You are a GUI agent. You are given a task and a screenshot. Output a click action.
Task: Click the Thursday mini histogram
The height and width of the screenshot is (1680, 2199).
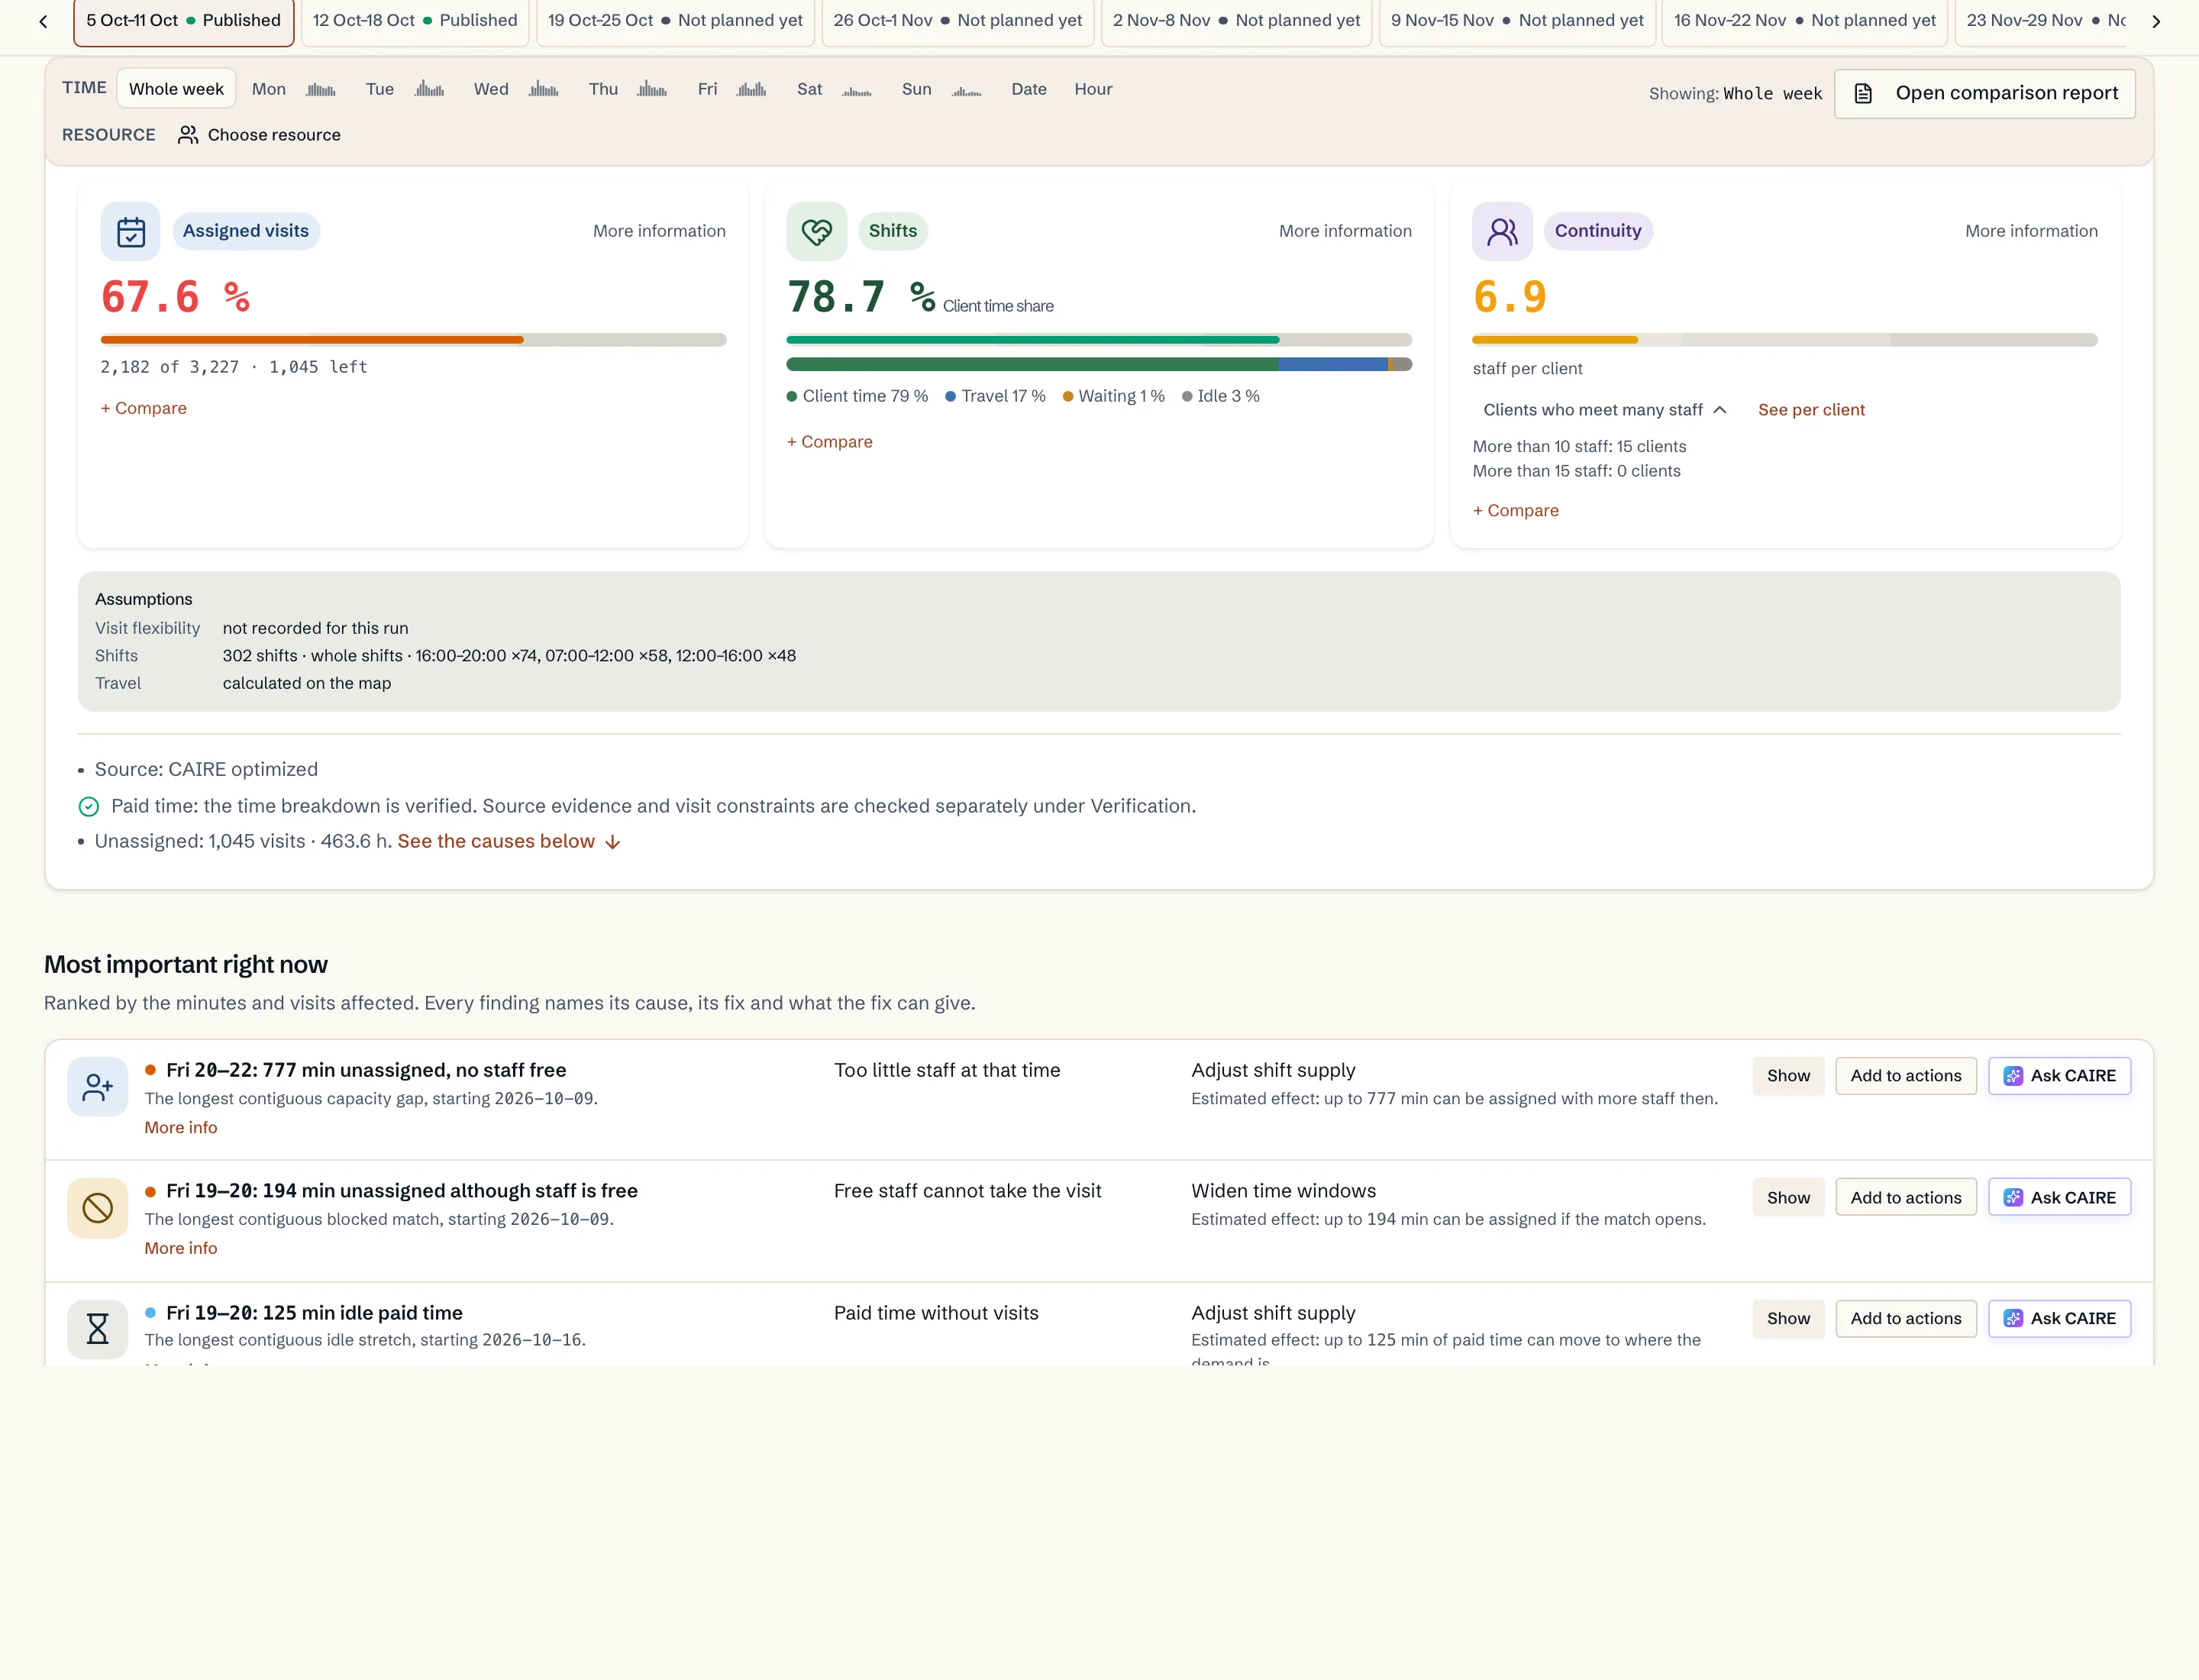(652, 89)
